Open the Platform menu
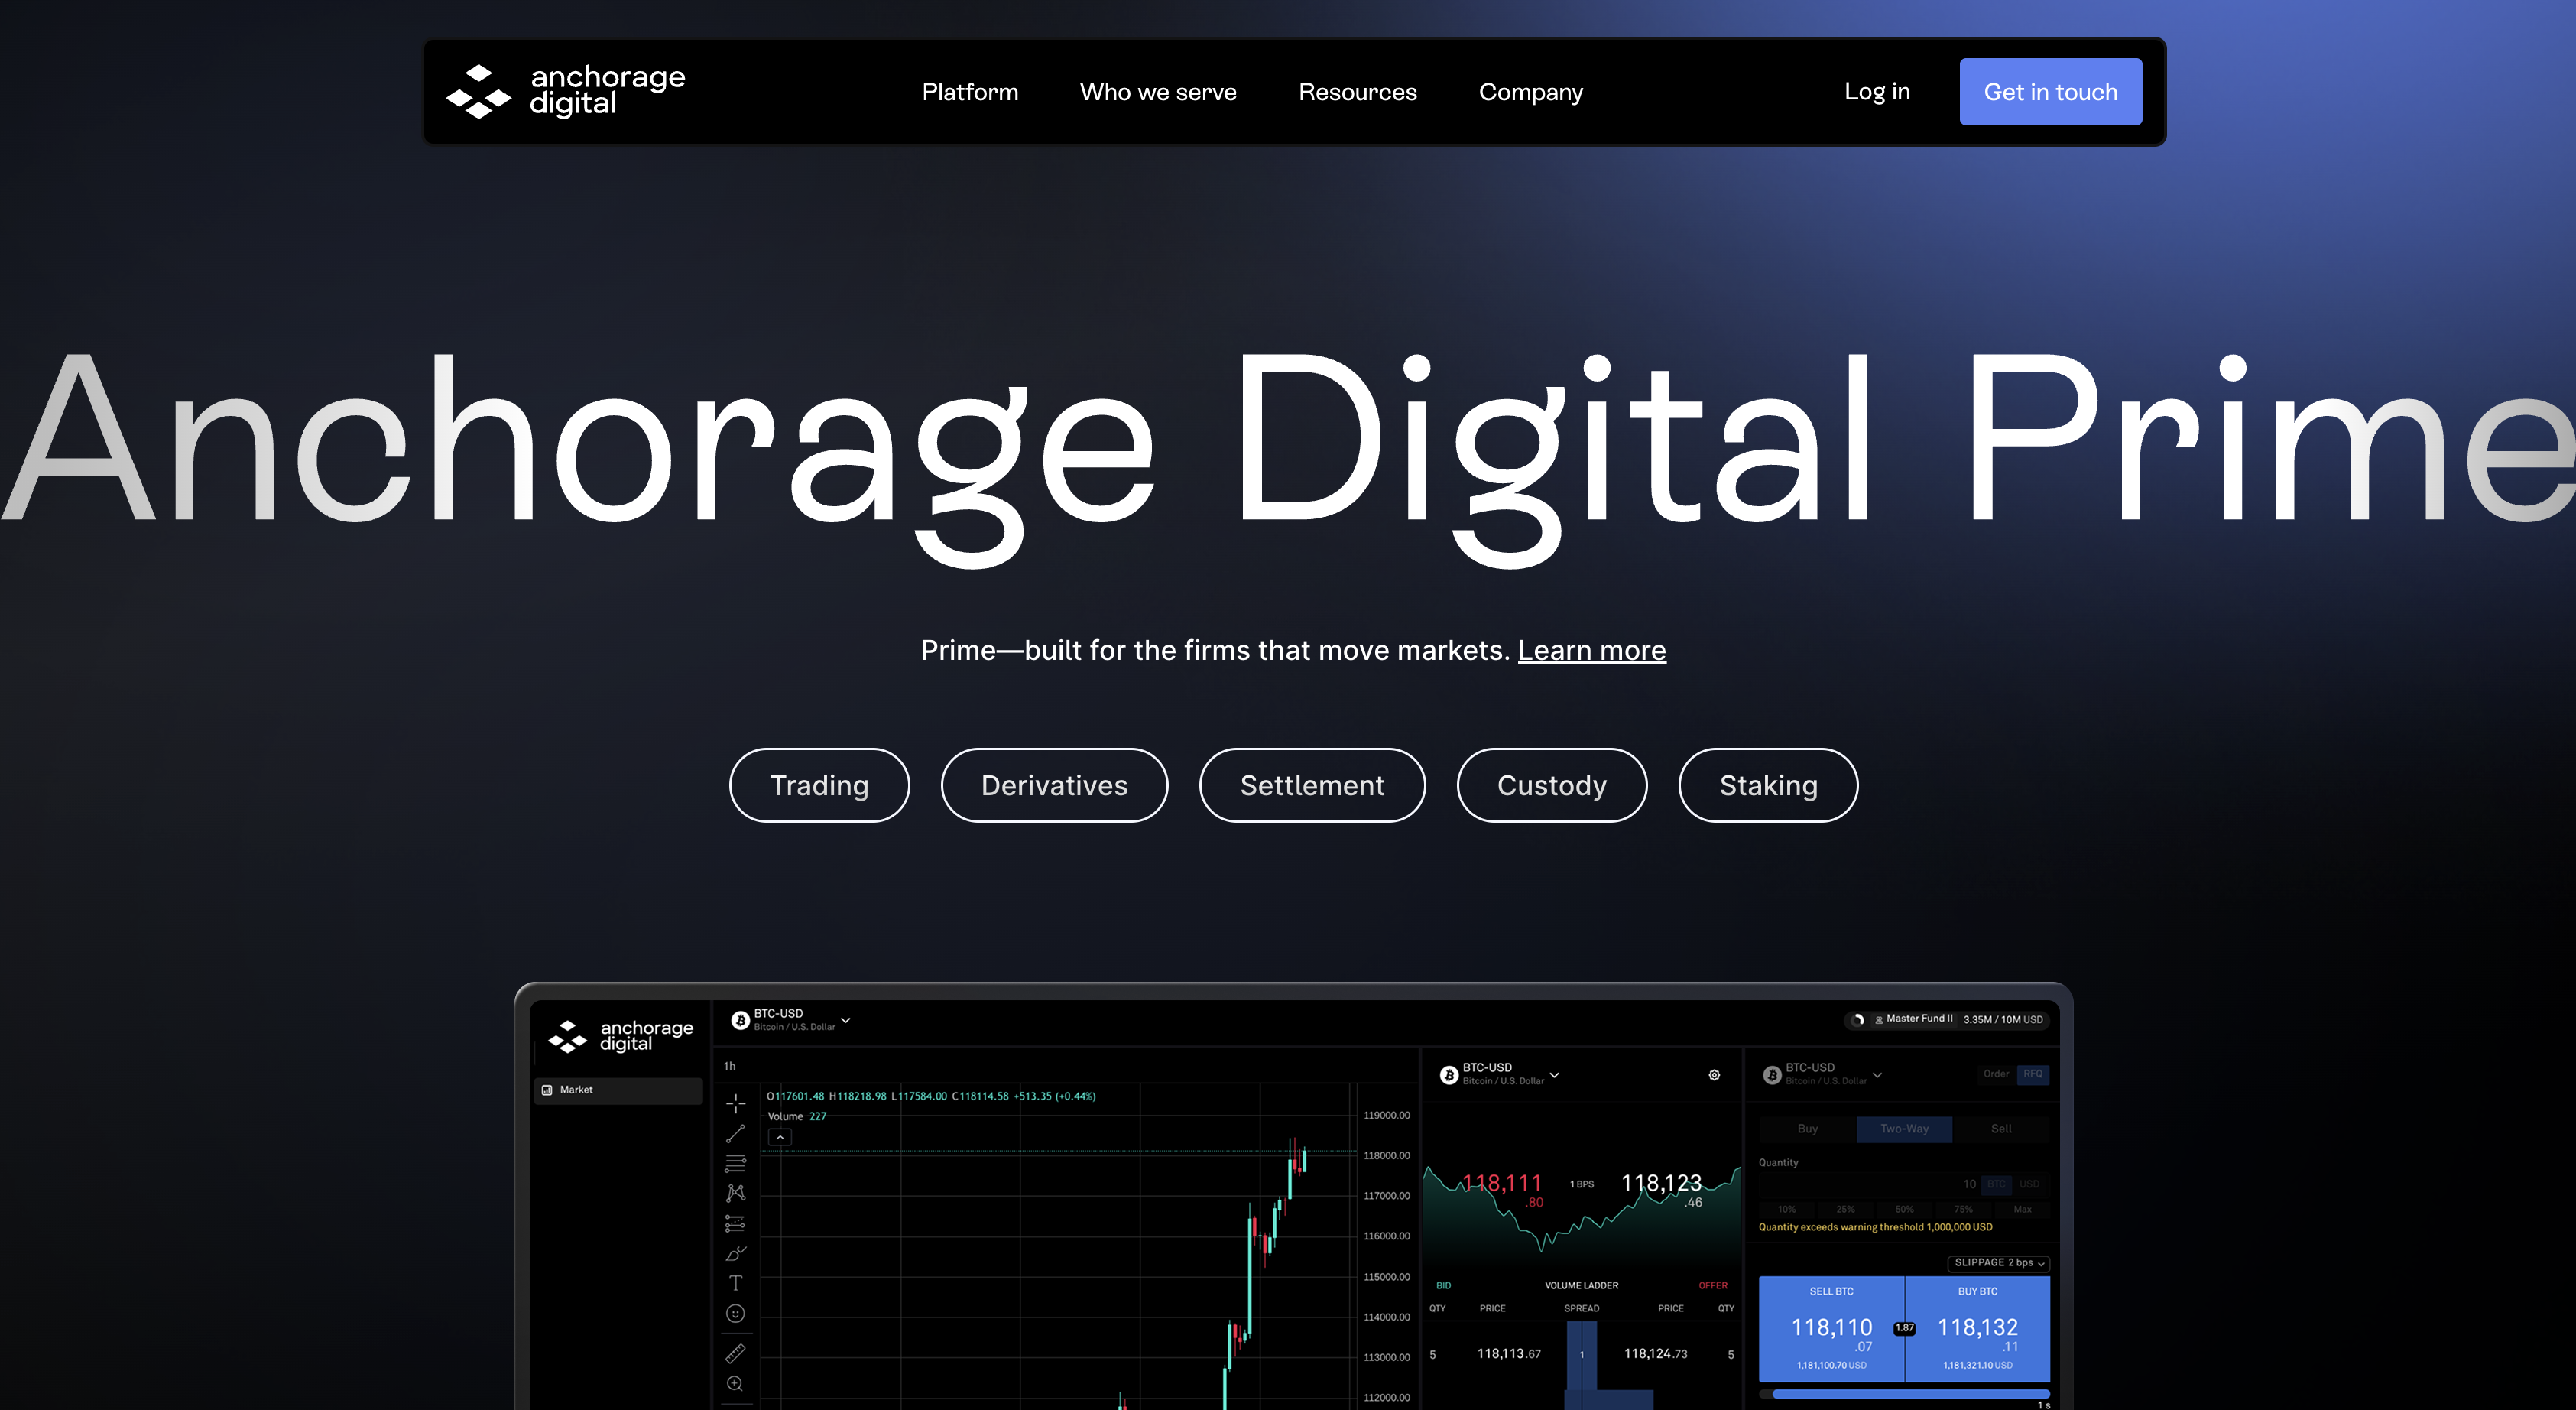 pos(969,92)
